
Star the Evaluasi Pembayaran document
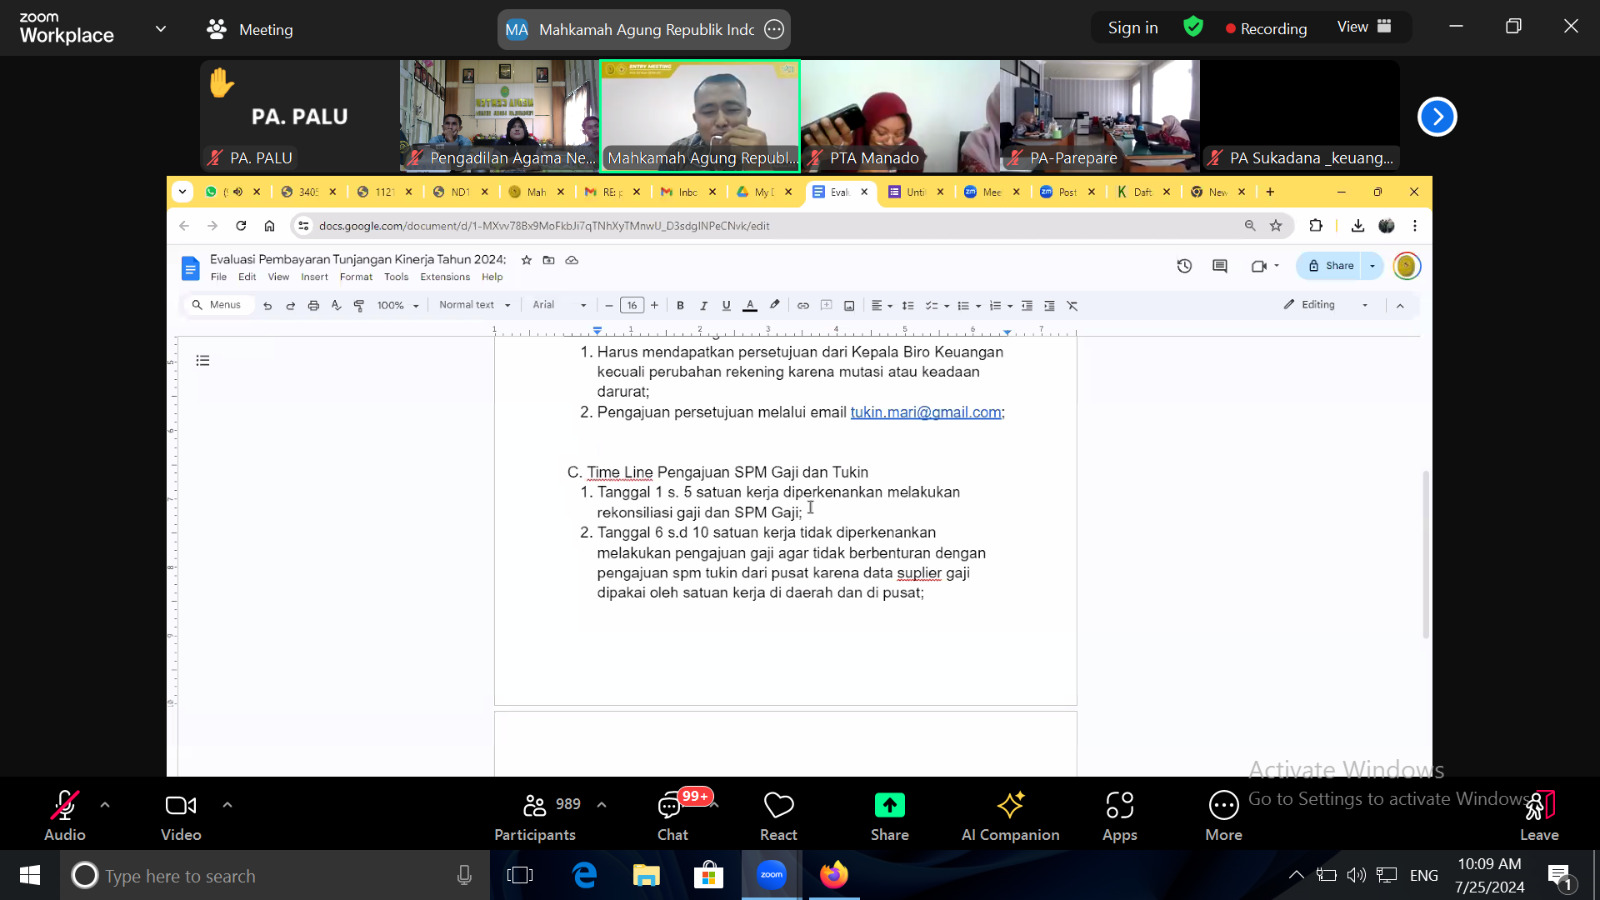[527, 260]
